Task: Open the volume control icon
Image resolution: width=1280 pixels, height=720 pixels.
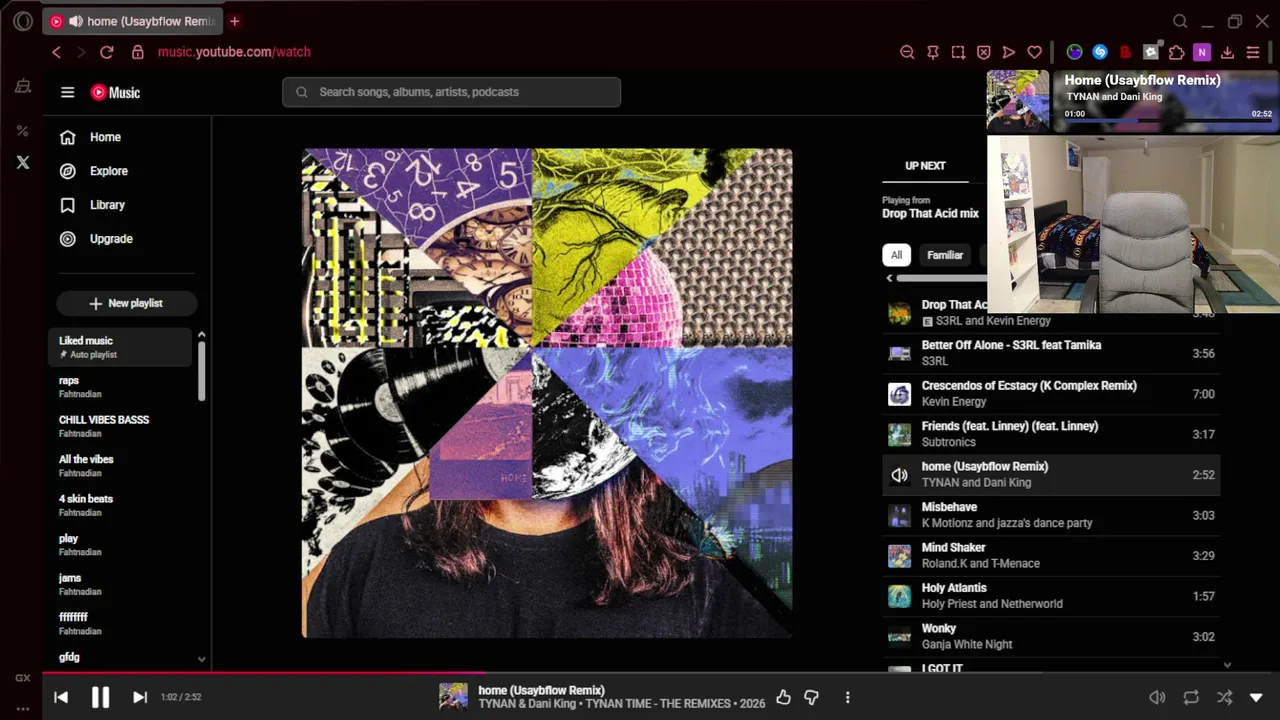Action: [1157, 697]
